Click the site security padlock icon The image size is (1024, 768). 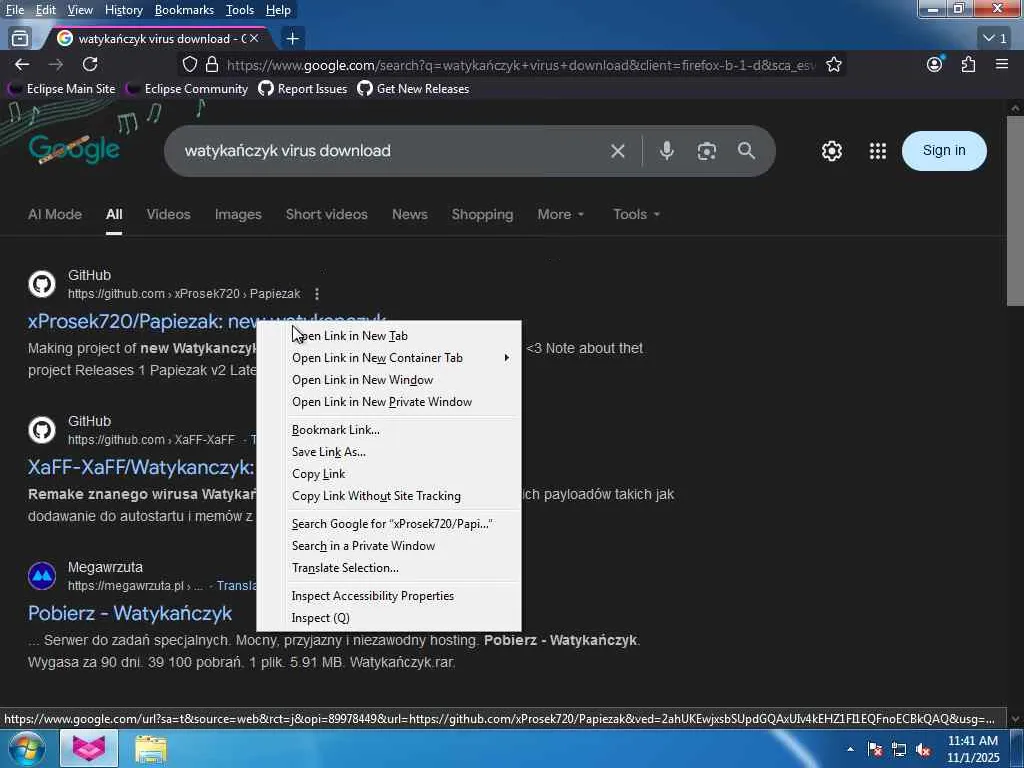212,64
